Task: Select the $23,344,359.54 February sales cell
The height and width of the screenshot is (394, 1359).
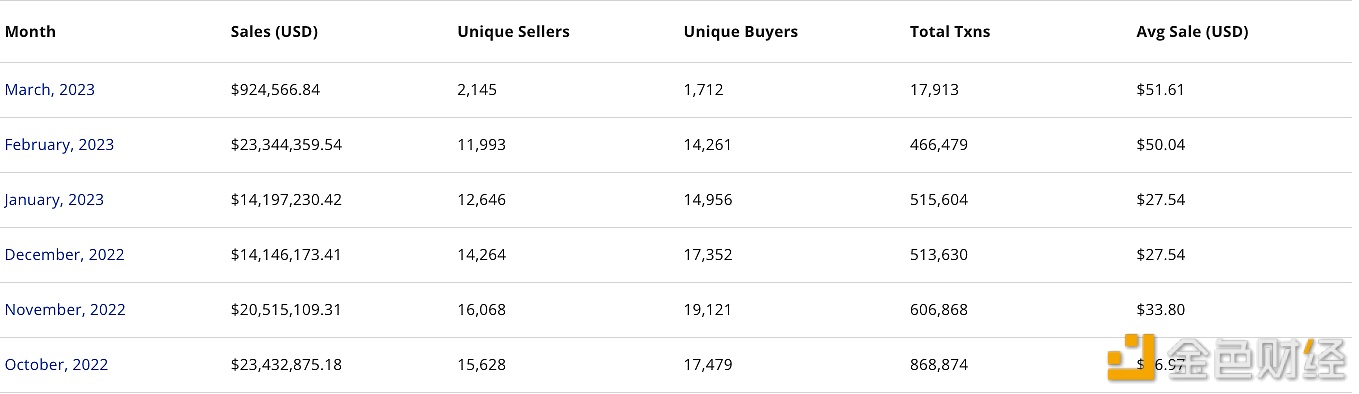Action: point(286,145)
